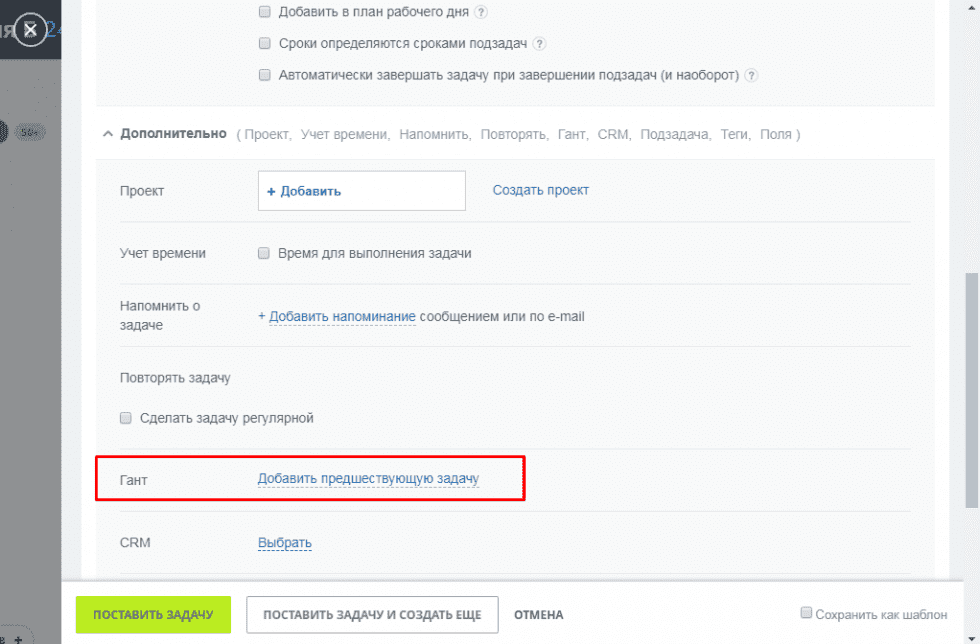This screenshot has width=980, height=644.
Task: Enable 'Добавить в план рабочего дня' checkbox
Action: pos(265,12)
